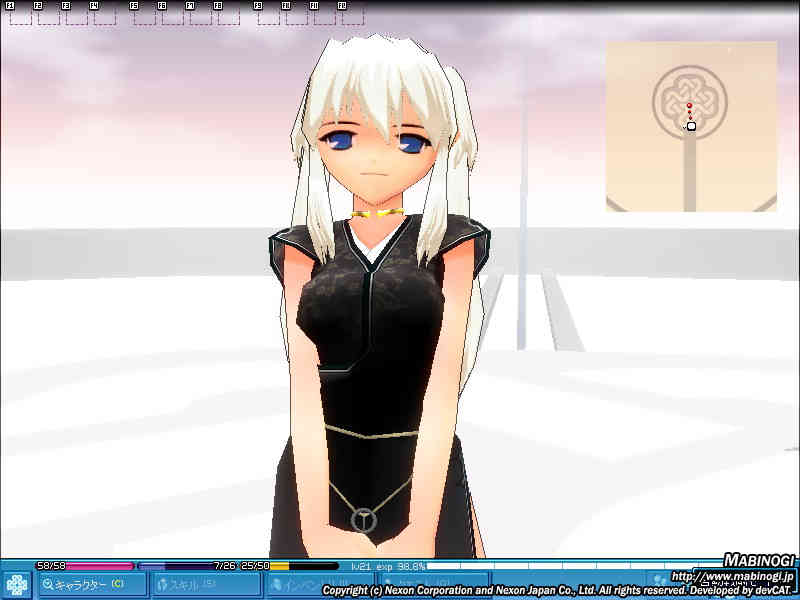Click the F1 hotkey slot
The height and width of the screenshot is (600, 800).
pos(21,14)
